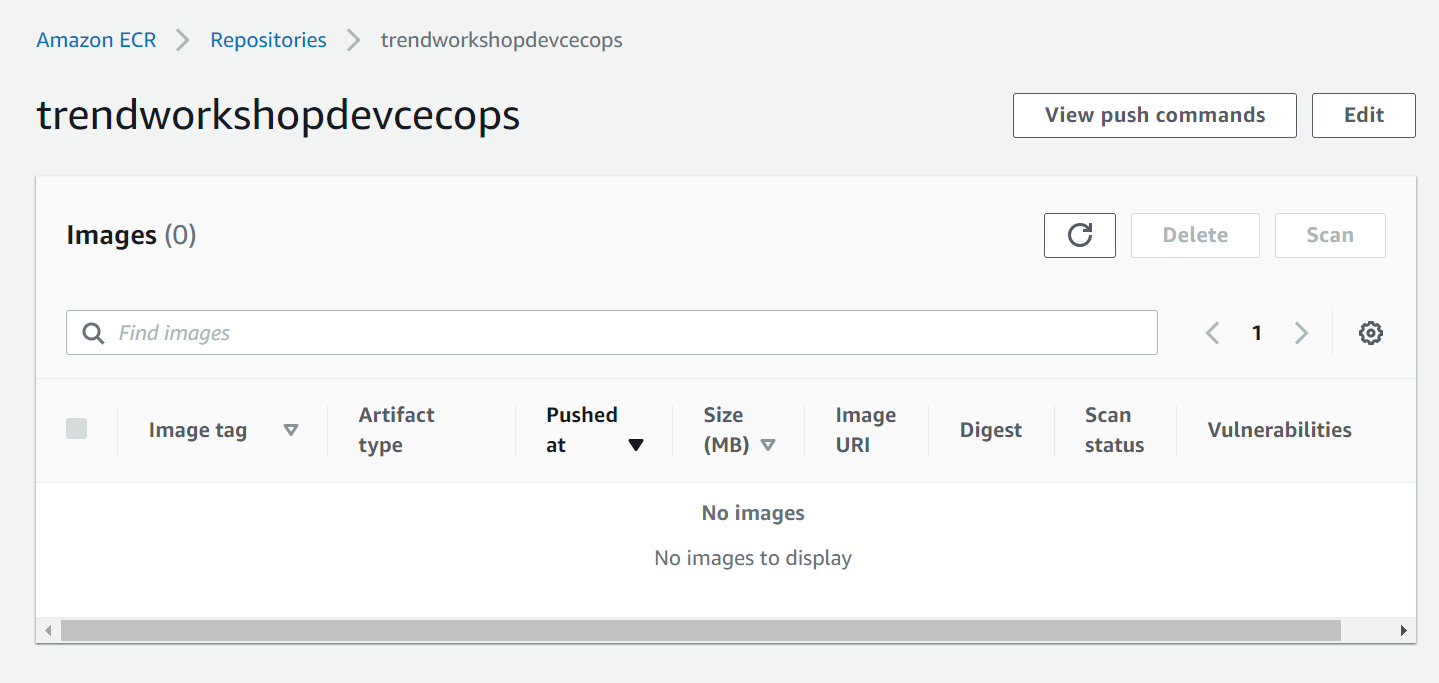The width and height of the screenshot is (1439, 683).
Task: Click the Delete button
Action: pos(1195,235)
